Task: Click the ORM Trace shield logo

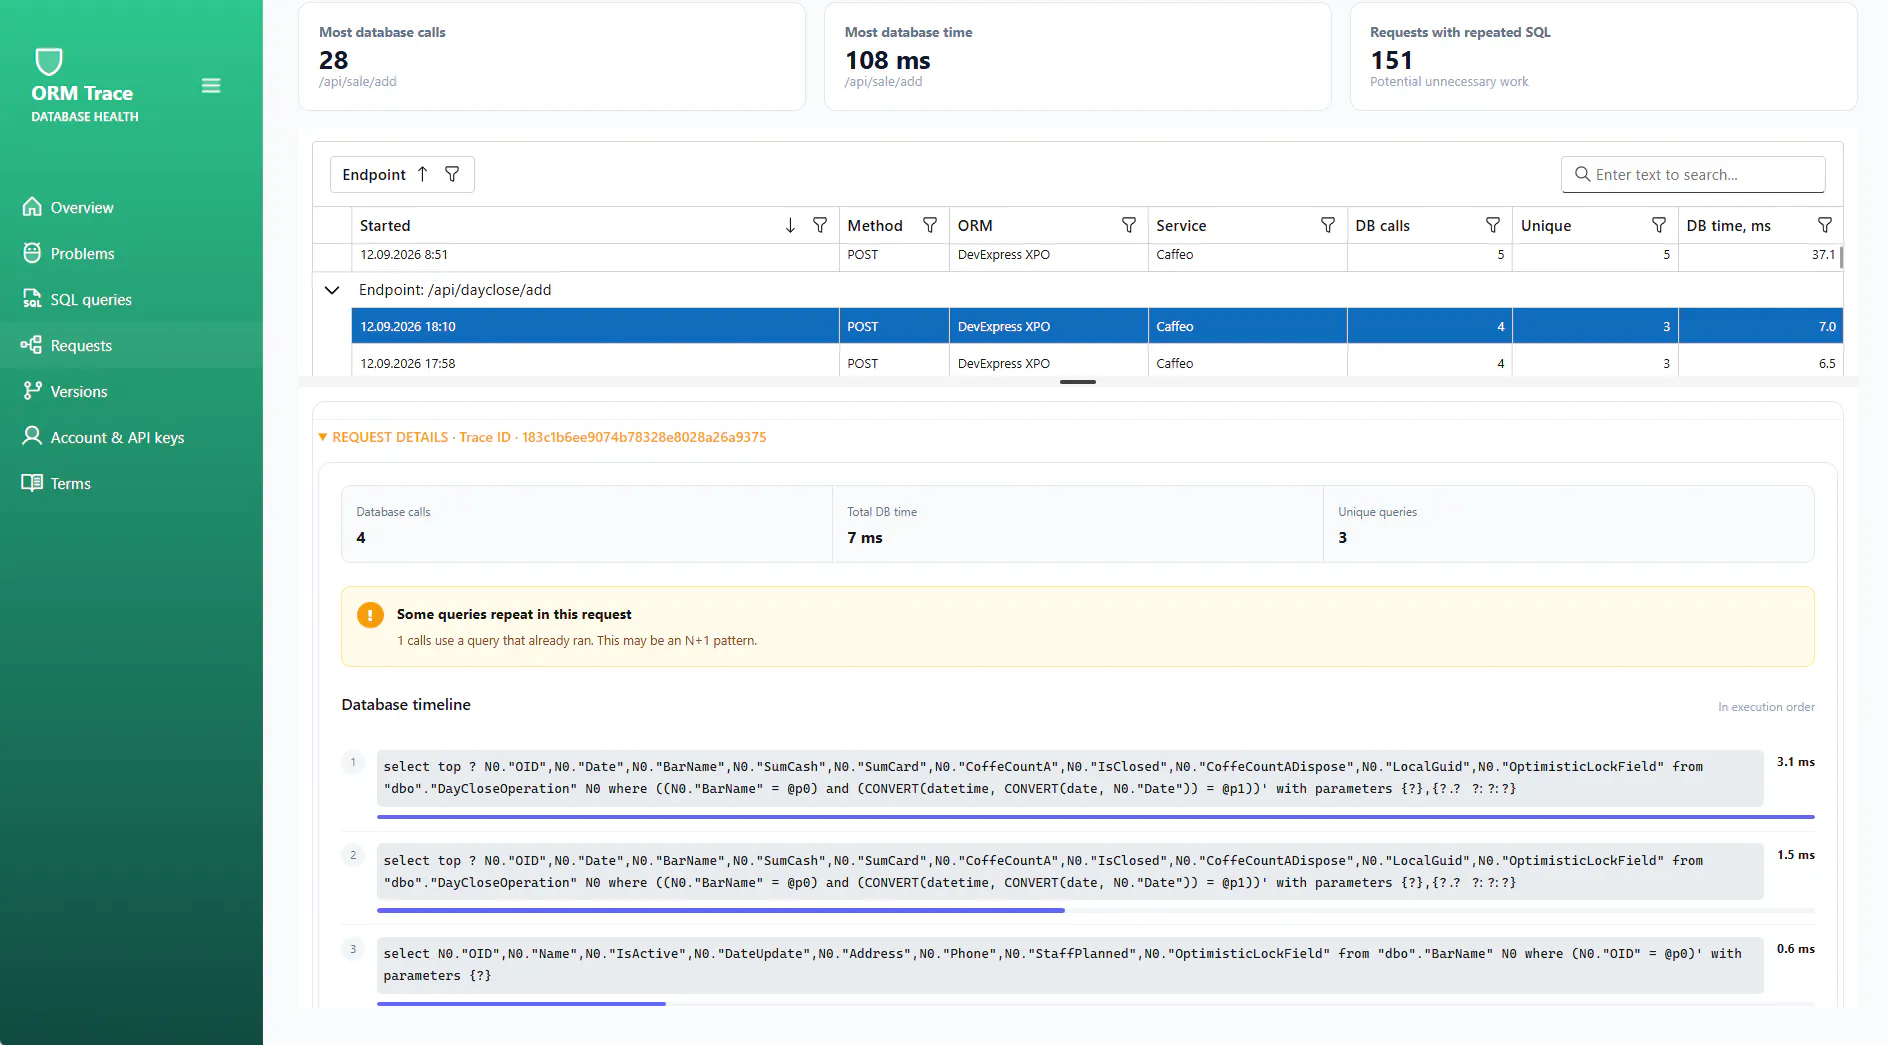Action: tap(49, 61)
